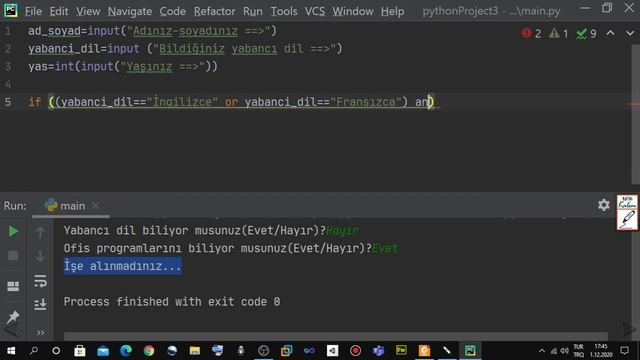The image size is (640, 360).
Task: Click the warnings indicator showing 1
Action: (559, 33)
